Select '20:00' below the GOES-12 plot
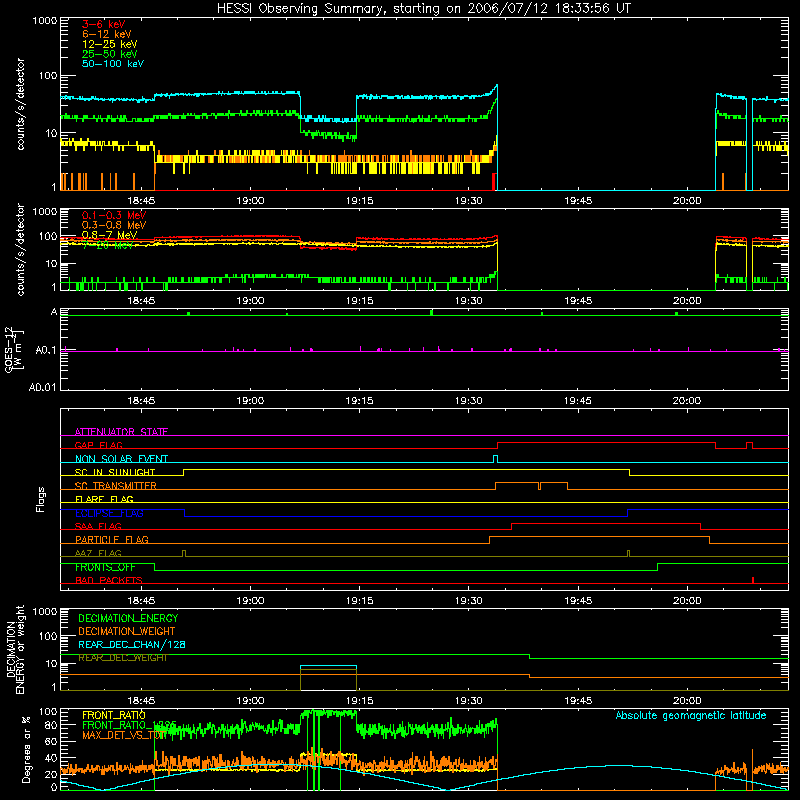Image resolution: width=800 pixels, height=800 pixels. (x=687, y=401)
